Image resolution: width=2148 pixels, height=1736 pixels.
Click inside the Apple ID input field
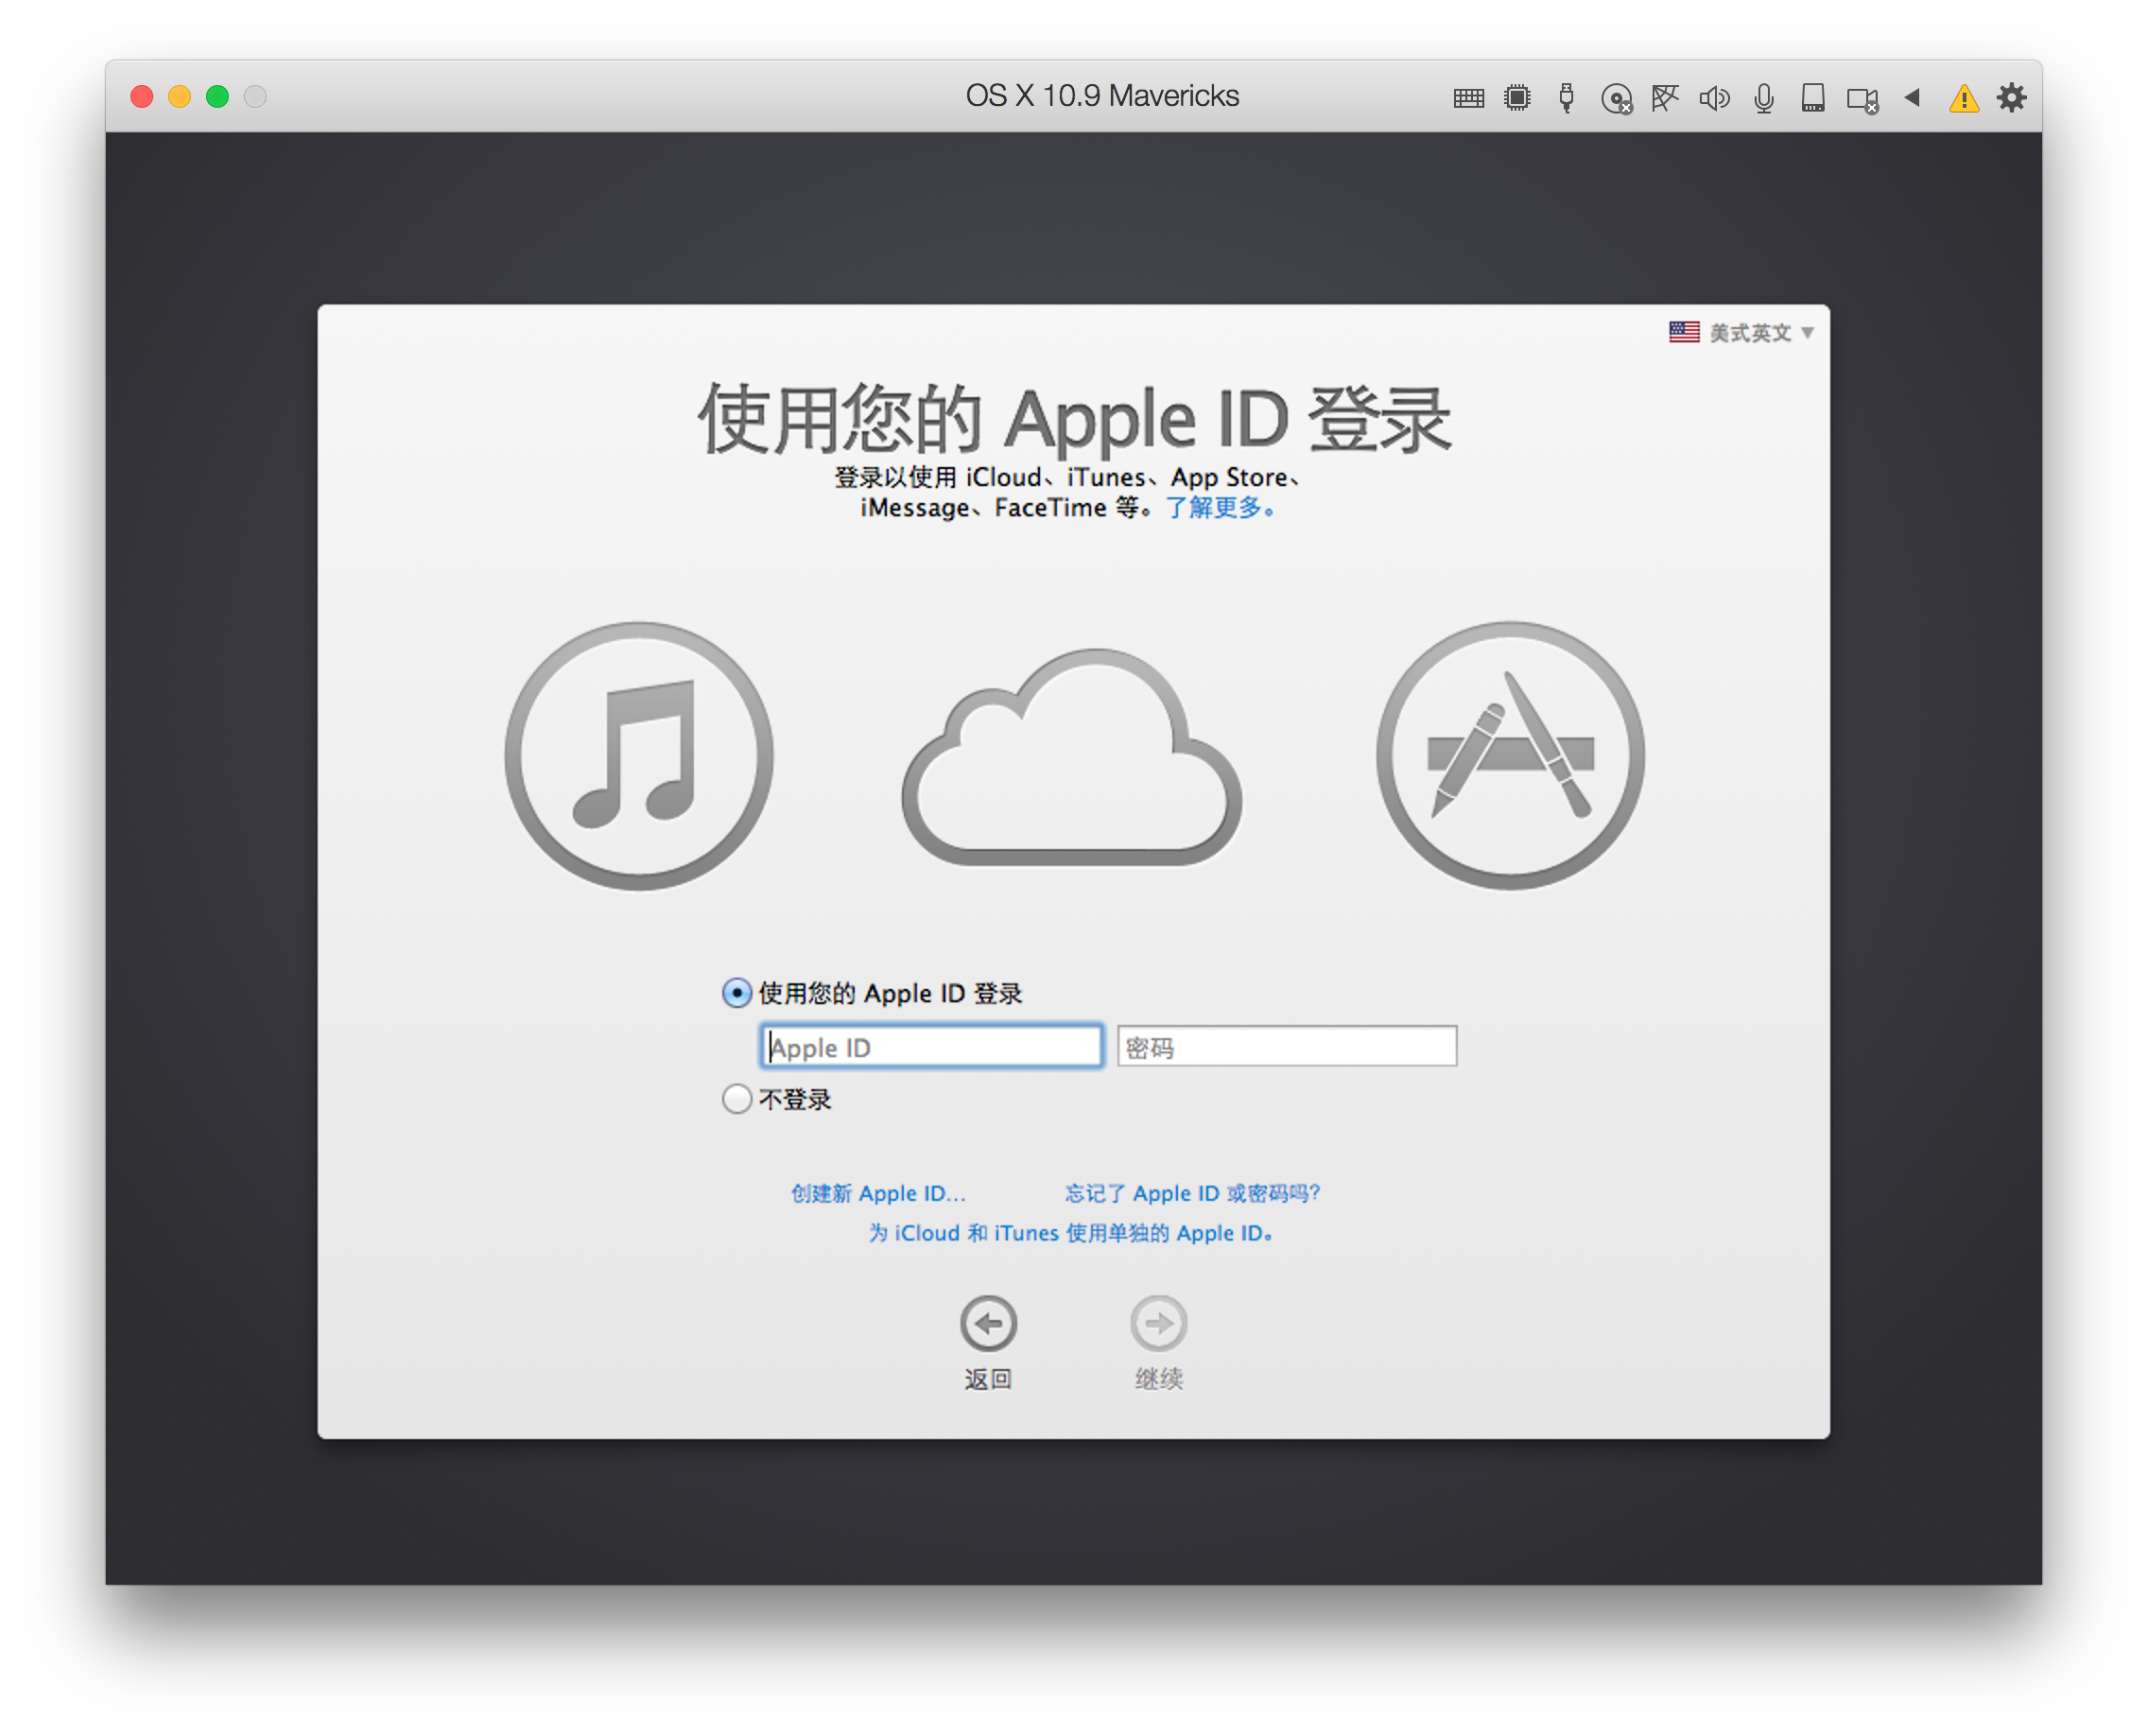(931, 1047)
